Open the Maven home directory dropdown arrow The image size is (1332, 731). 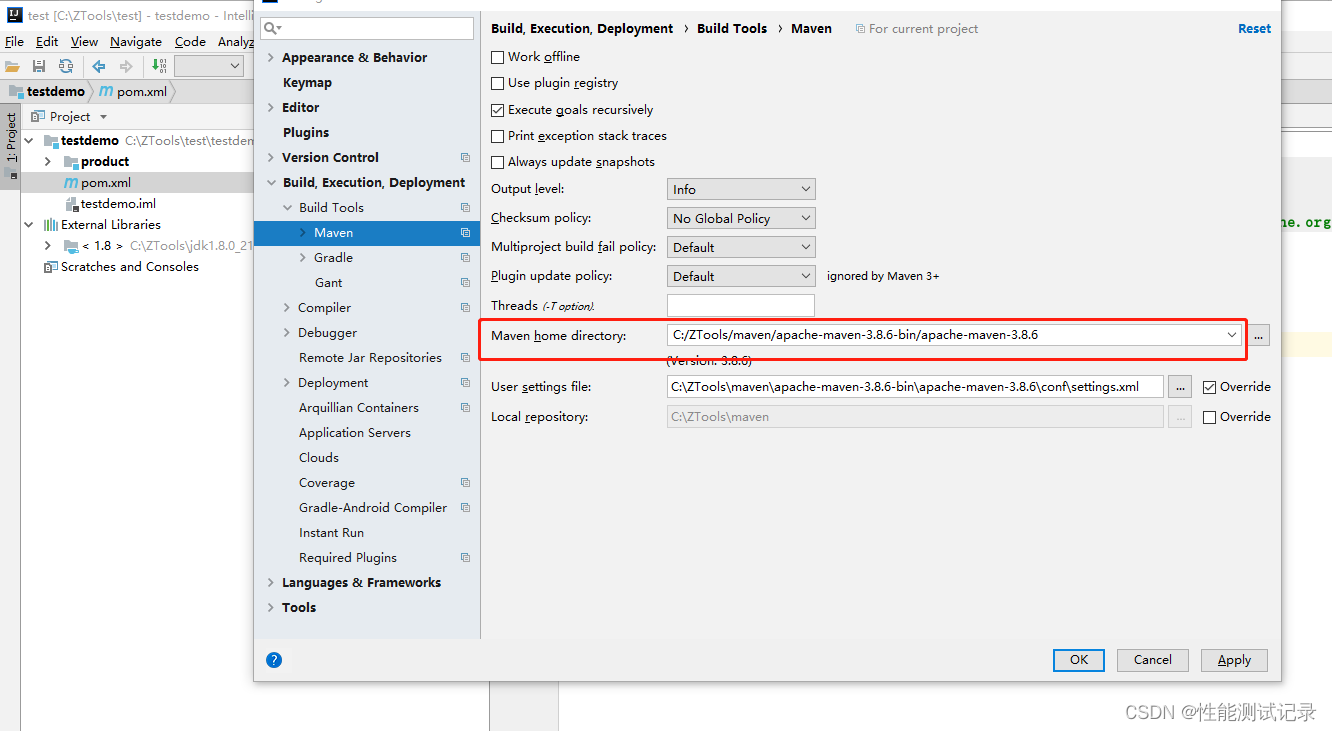tap(1232, 335)
